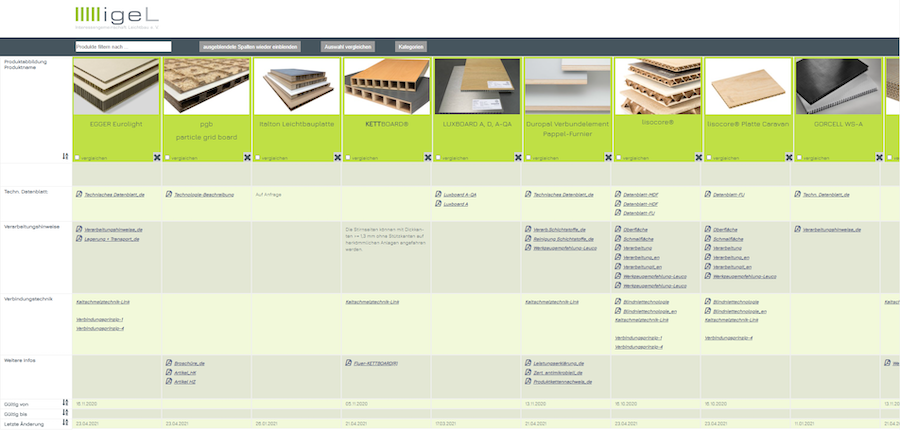The width and height of the screenshot is (900, 430).
Task: Click 'ausgeblendete Spalten wieder einblenden' button
Action: tap(250, 47)
